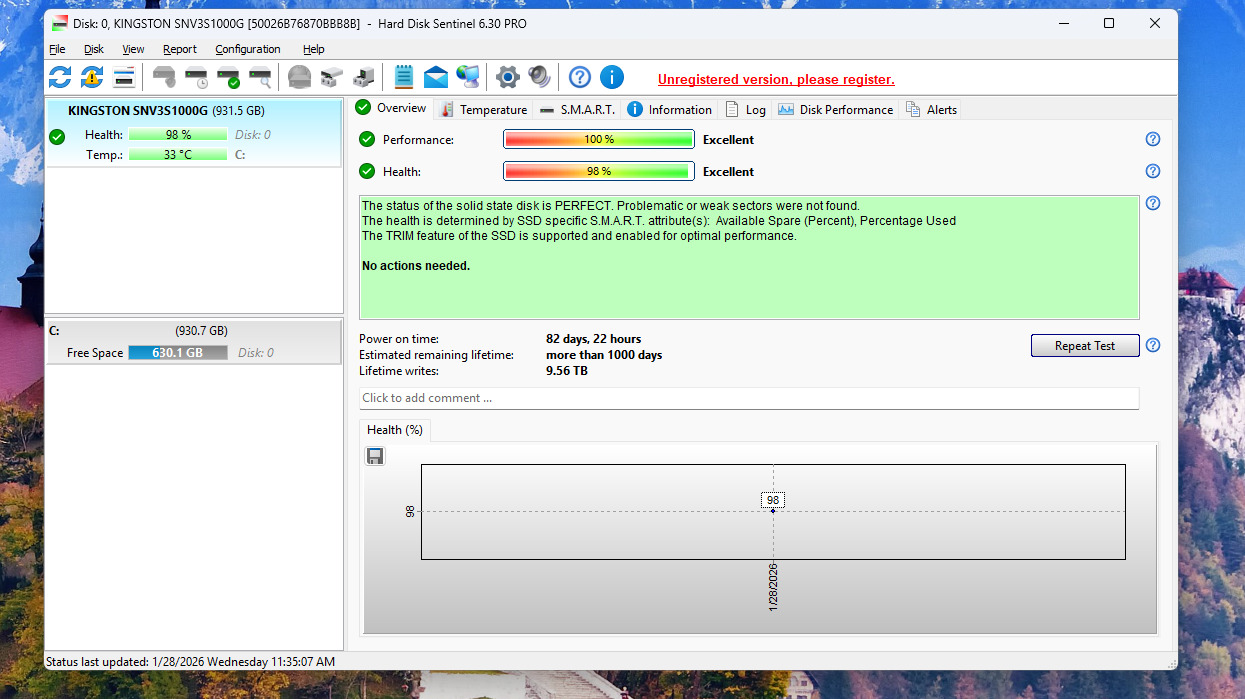Minimize the Hard Disk Sentinel window

click(x=1063, y=23)
